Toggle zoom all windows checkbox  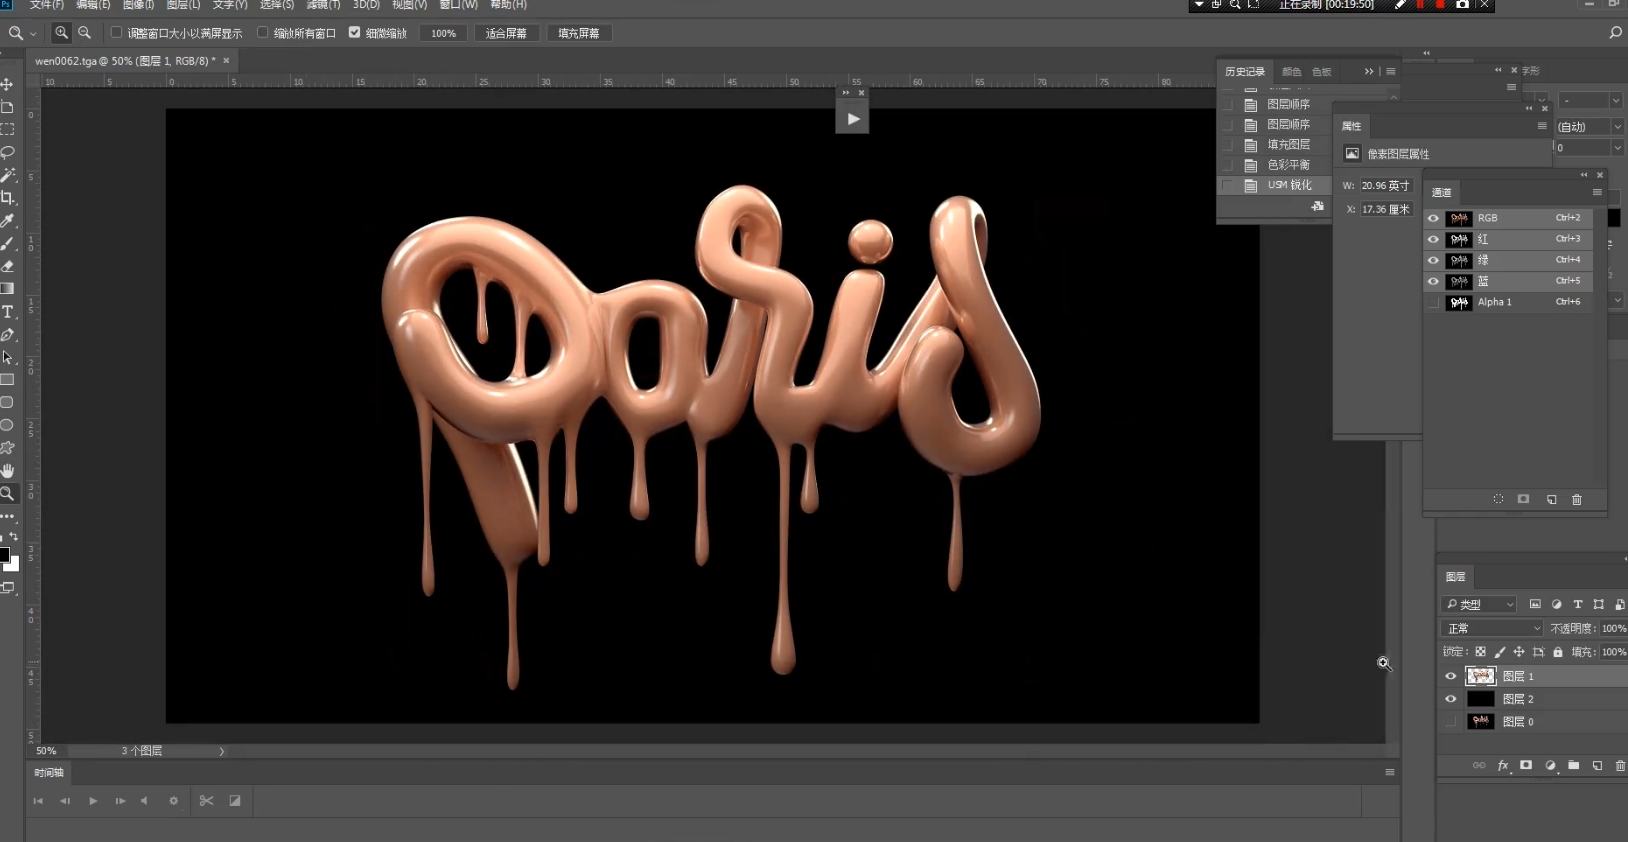tap(263, 33)
